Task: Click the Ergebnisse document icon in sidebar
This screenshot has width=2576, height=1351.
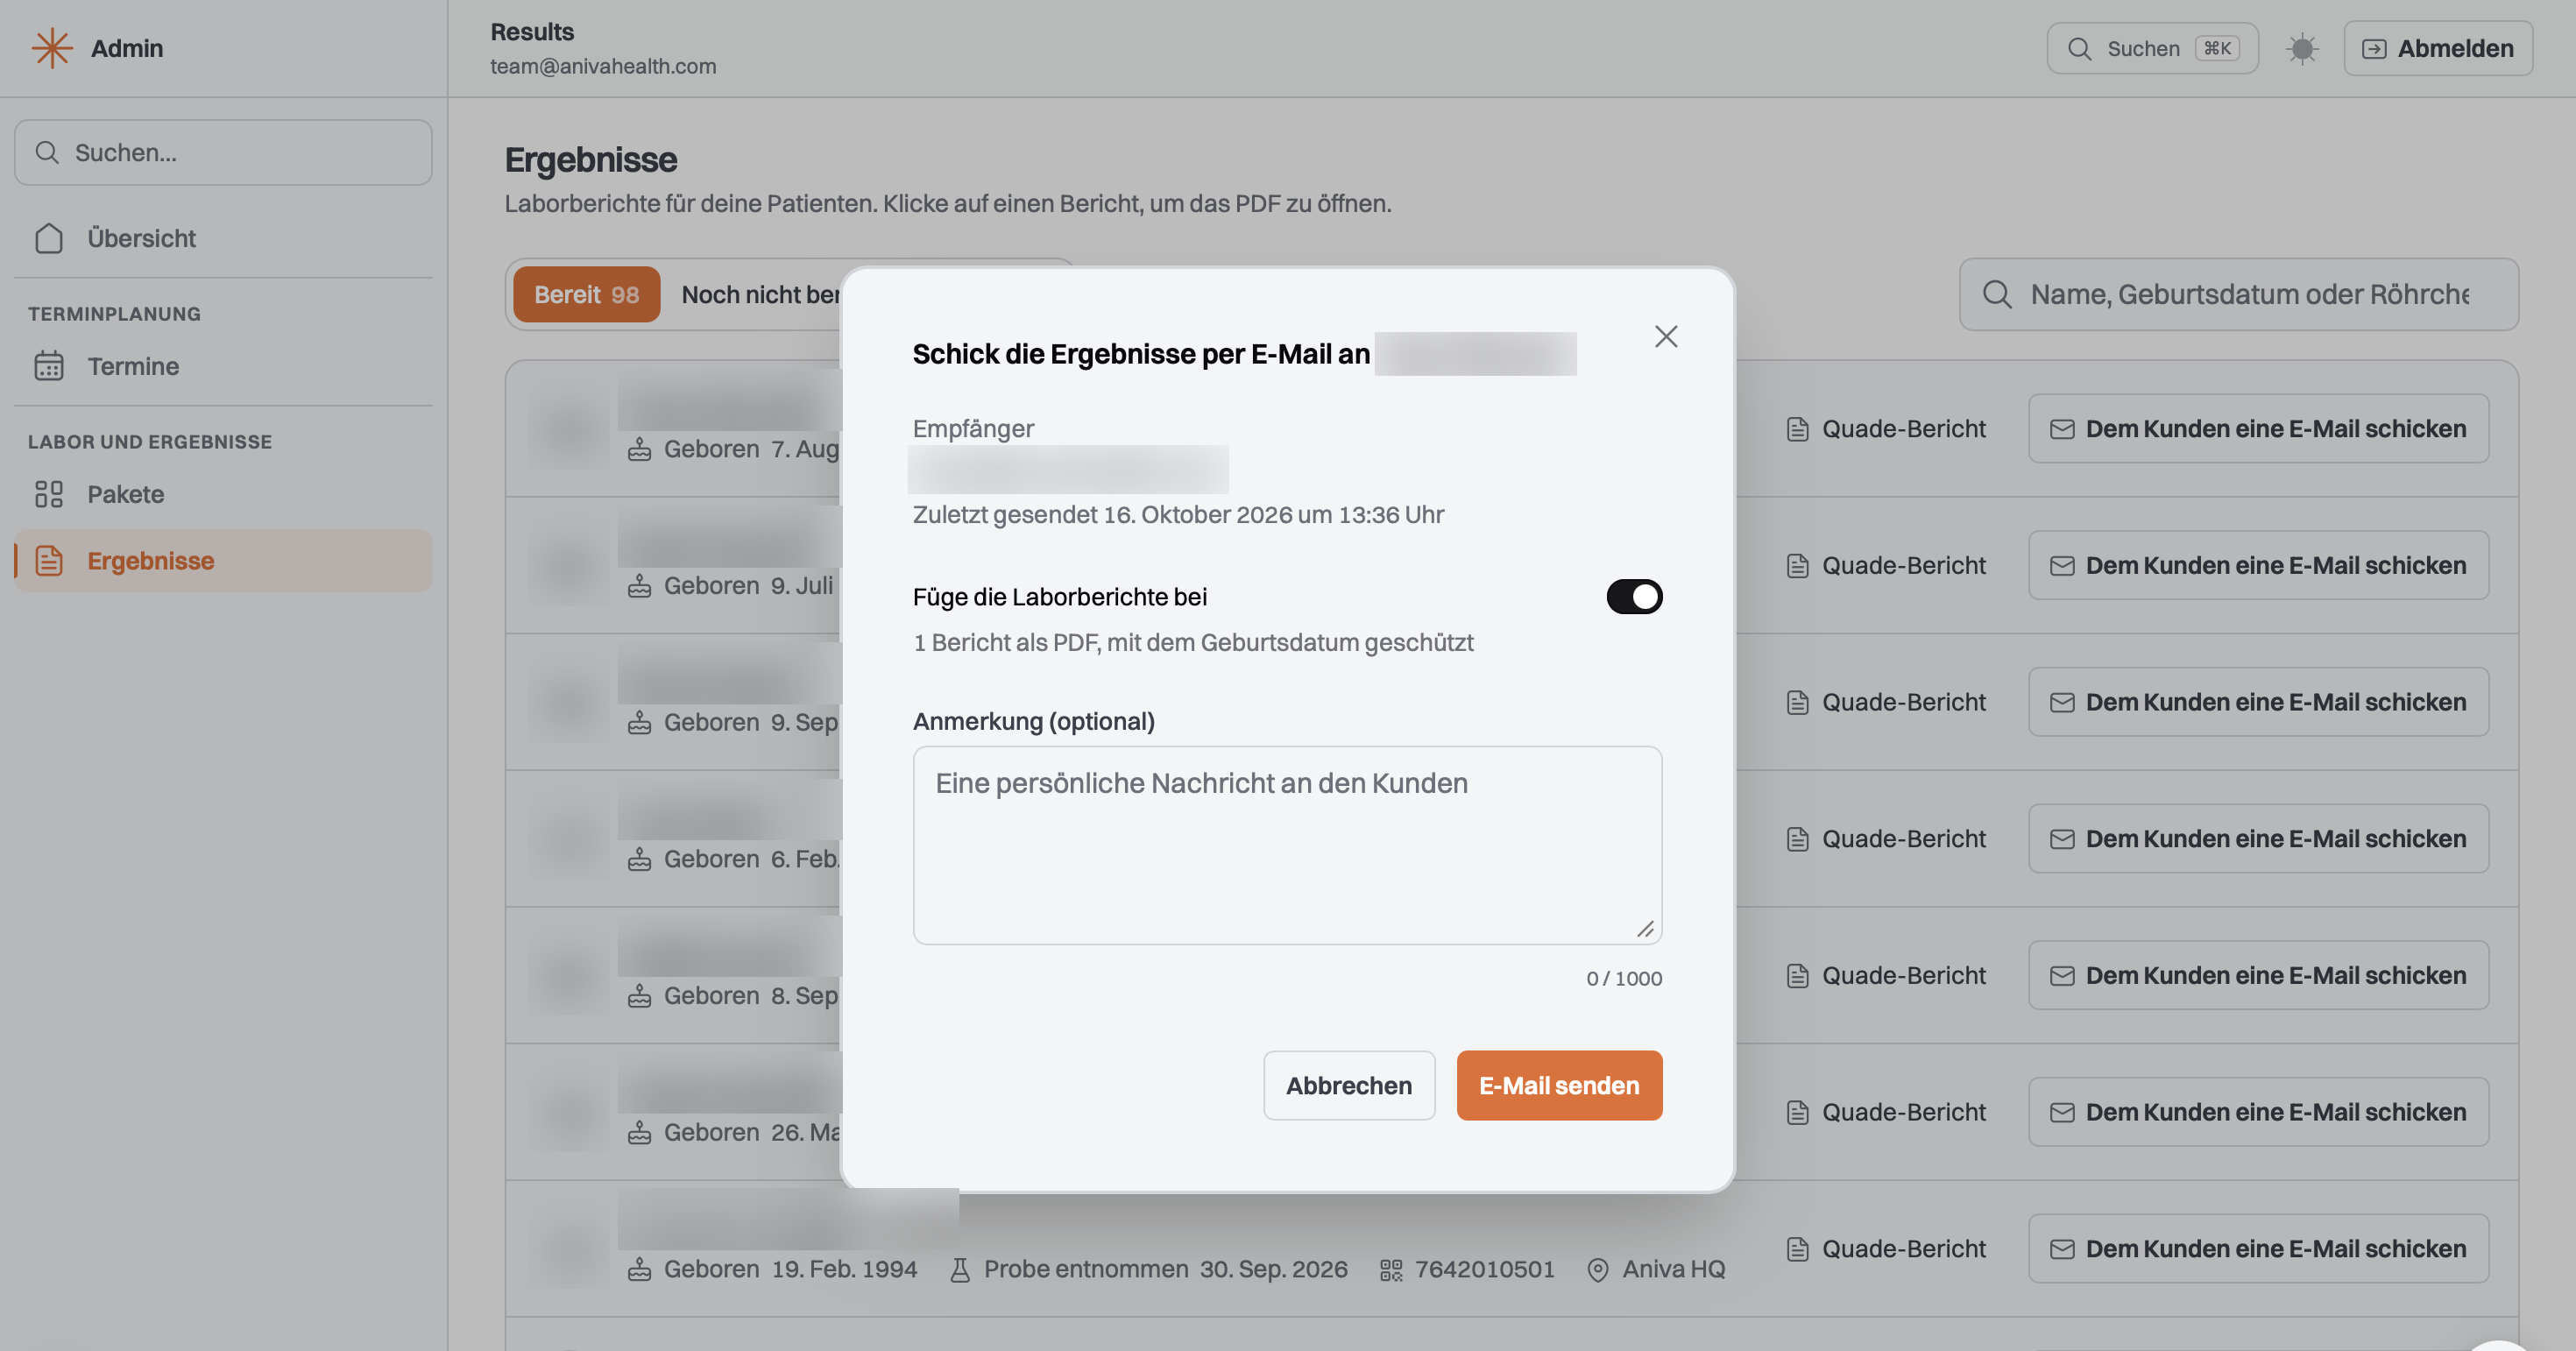Action: pyautogui.click(x=49, y=560)
